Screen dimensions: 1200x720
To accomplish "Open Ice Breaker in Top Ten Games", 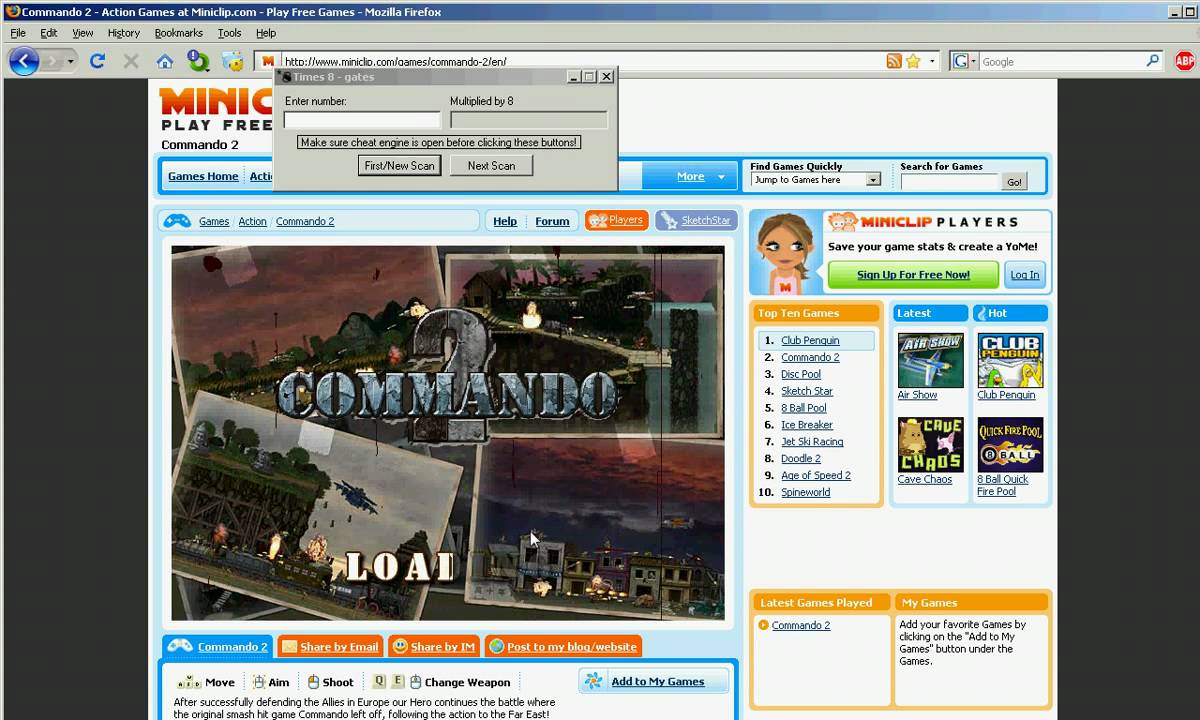I will tap(807, 425).
